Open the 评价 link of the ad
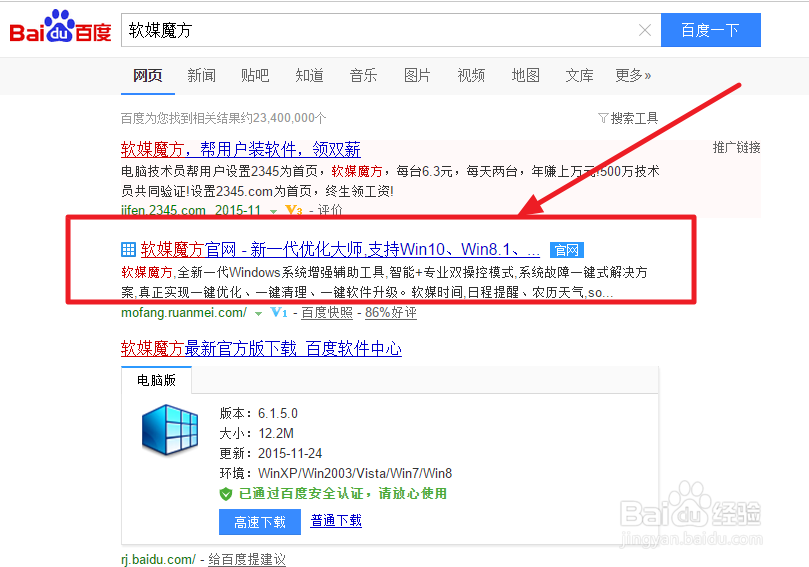809x567 pixels. pyautogui.click(x=330, y=210)
